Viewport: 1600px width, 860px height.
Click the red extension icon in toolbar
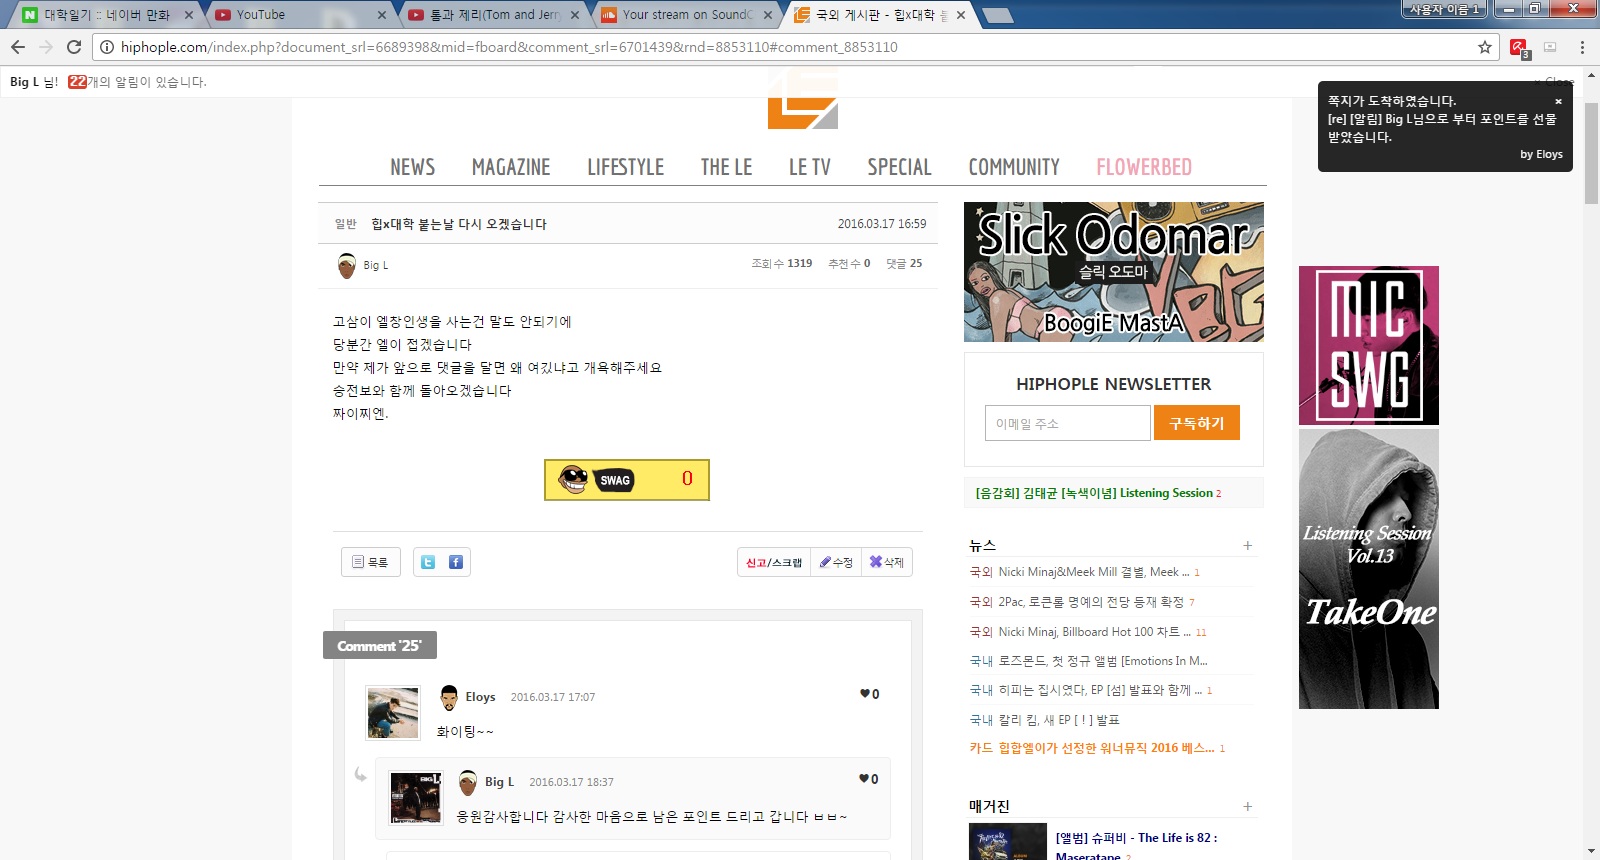1518,47
